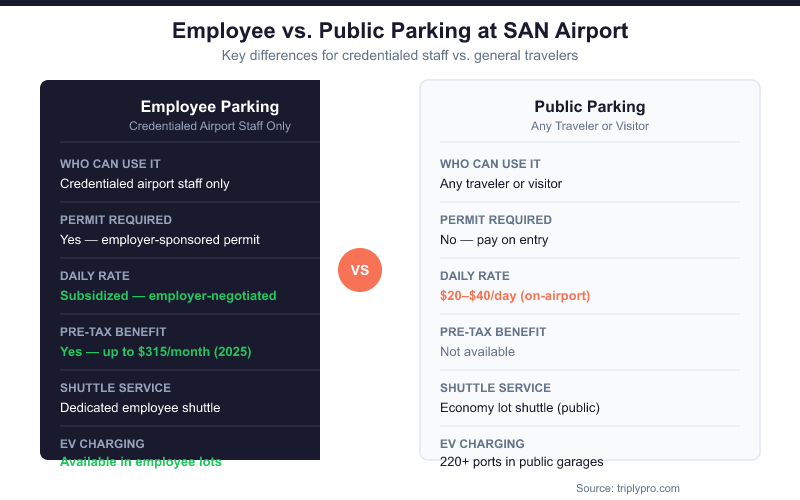
Task: Click 'No — pay on entry' text
Action: [x=492, y=239]
